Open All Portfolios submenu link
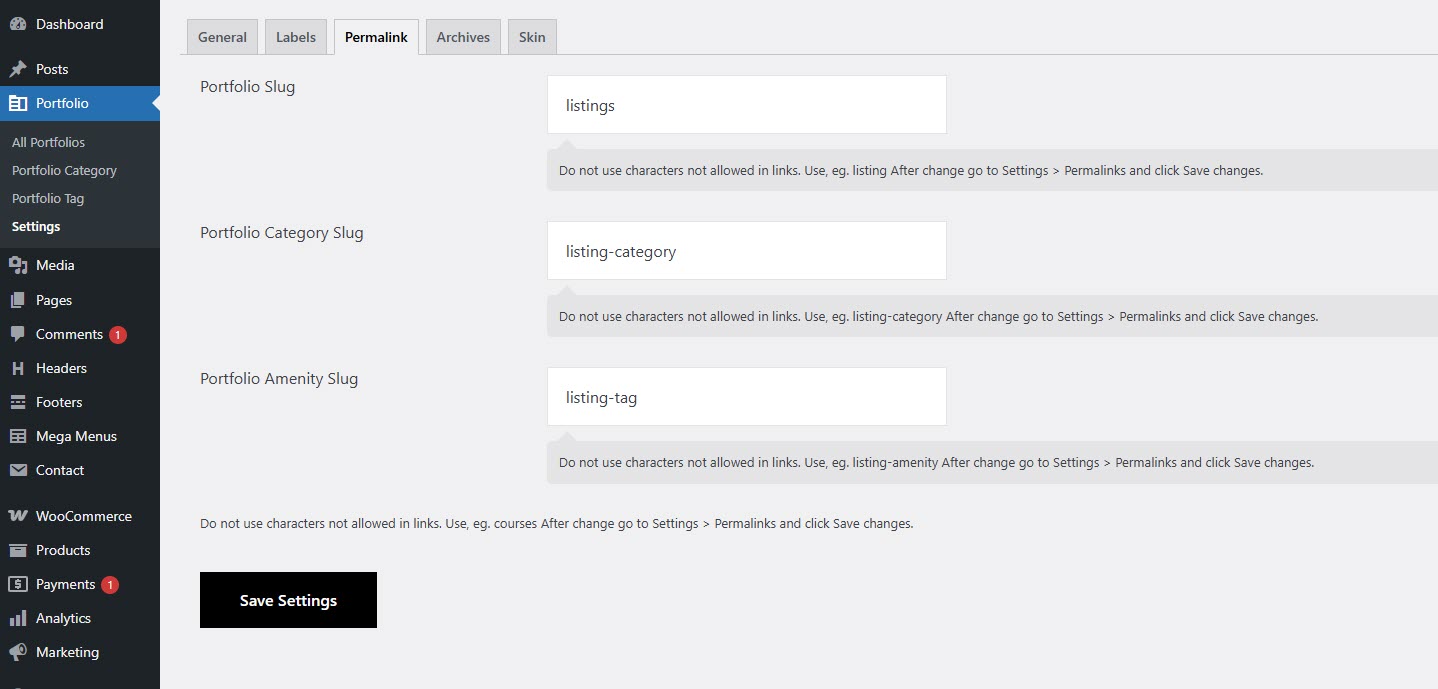This screenshot has height=689, width=1438. pos(48,142)
